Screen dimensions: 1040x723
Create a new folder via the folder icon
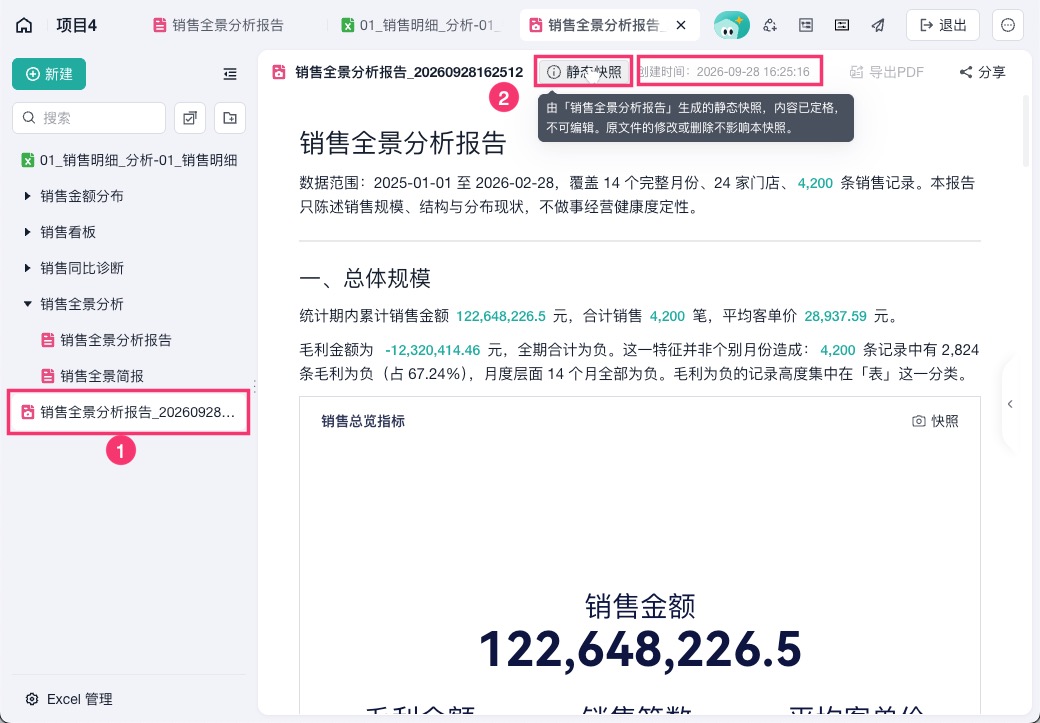click(229, 118)
